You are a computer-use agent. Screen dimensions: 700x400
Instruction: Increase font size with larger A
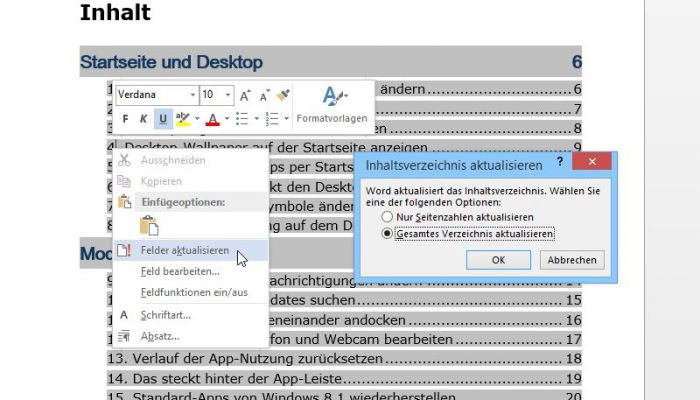(245, 96)
